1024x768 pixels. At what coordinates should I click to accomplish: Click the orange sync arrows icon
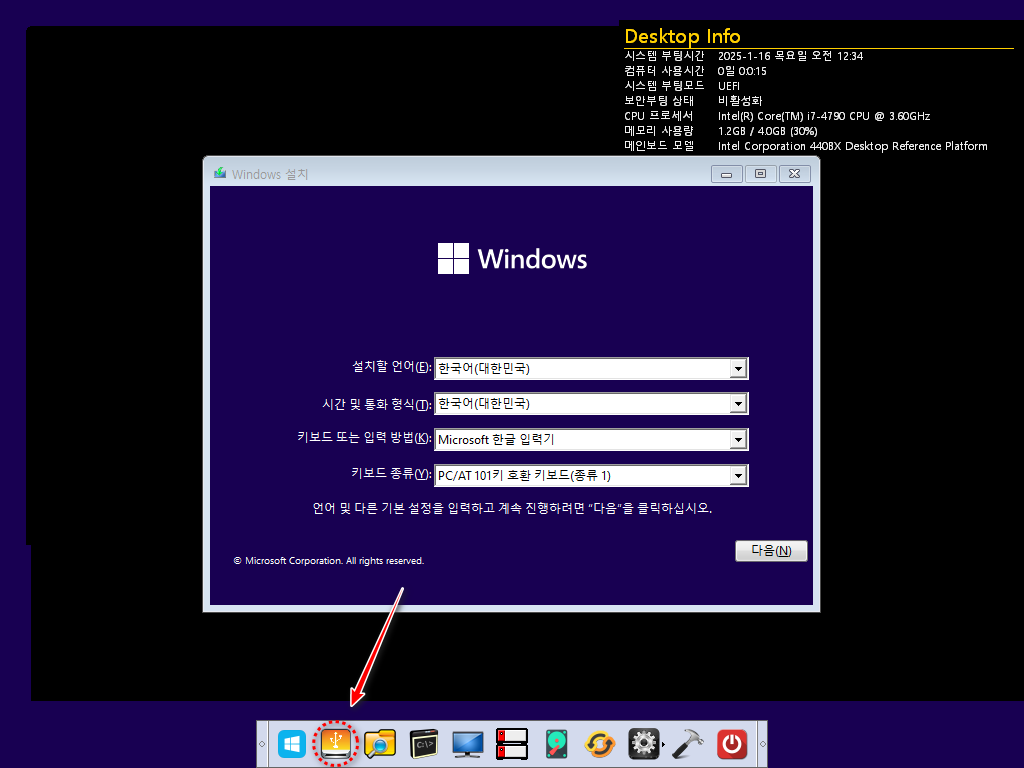point(600,744)
